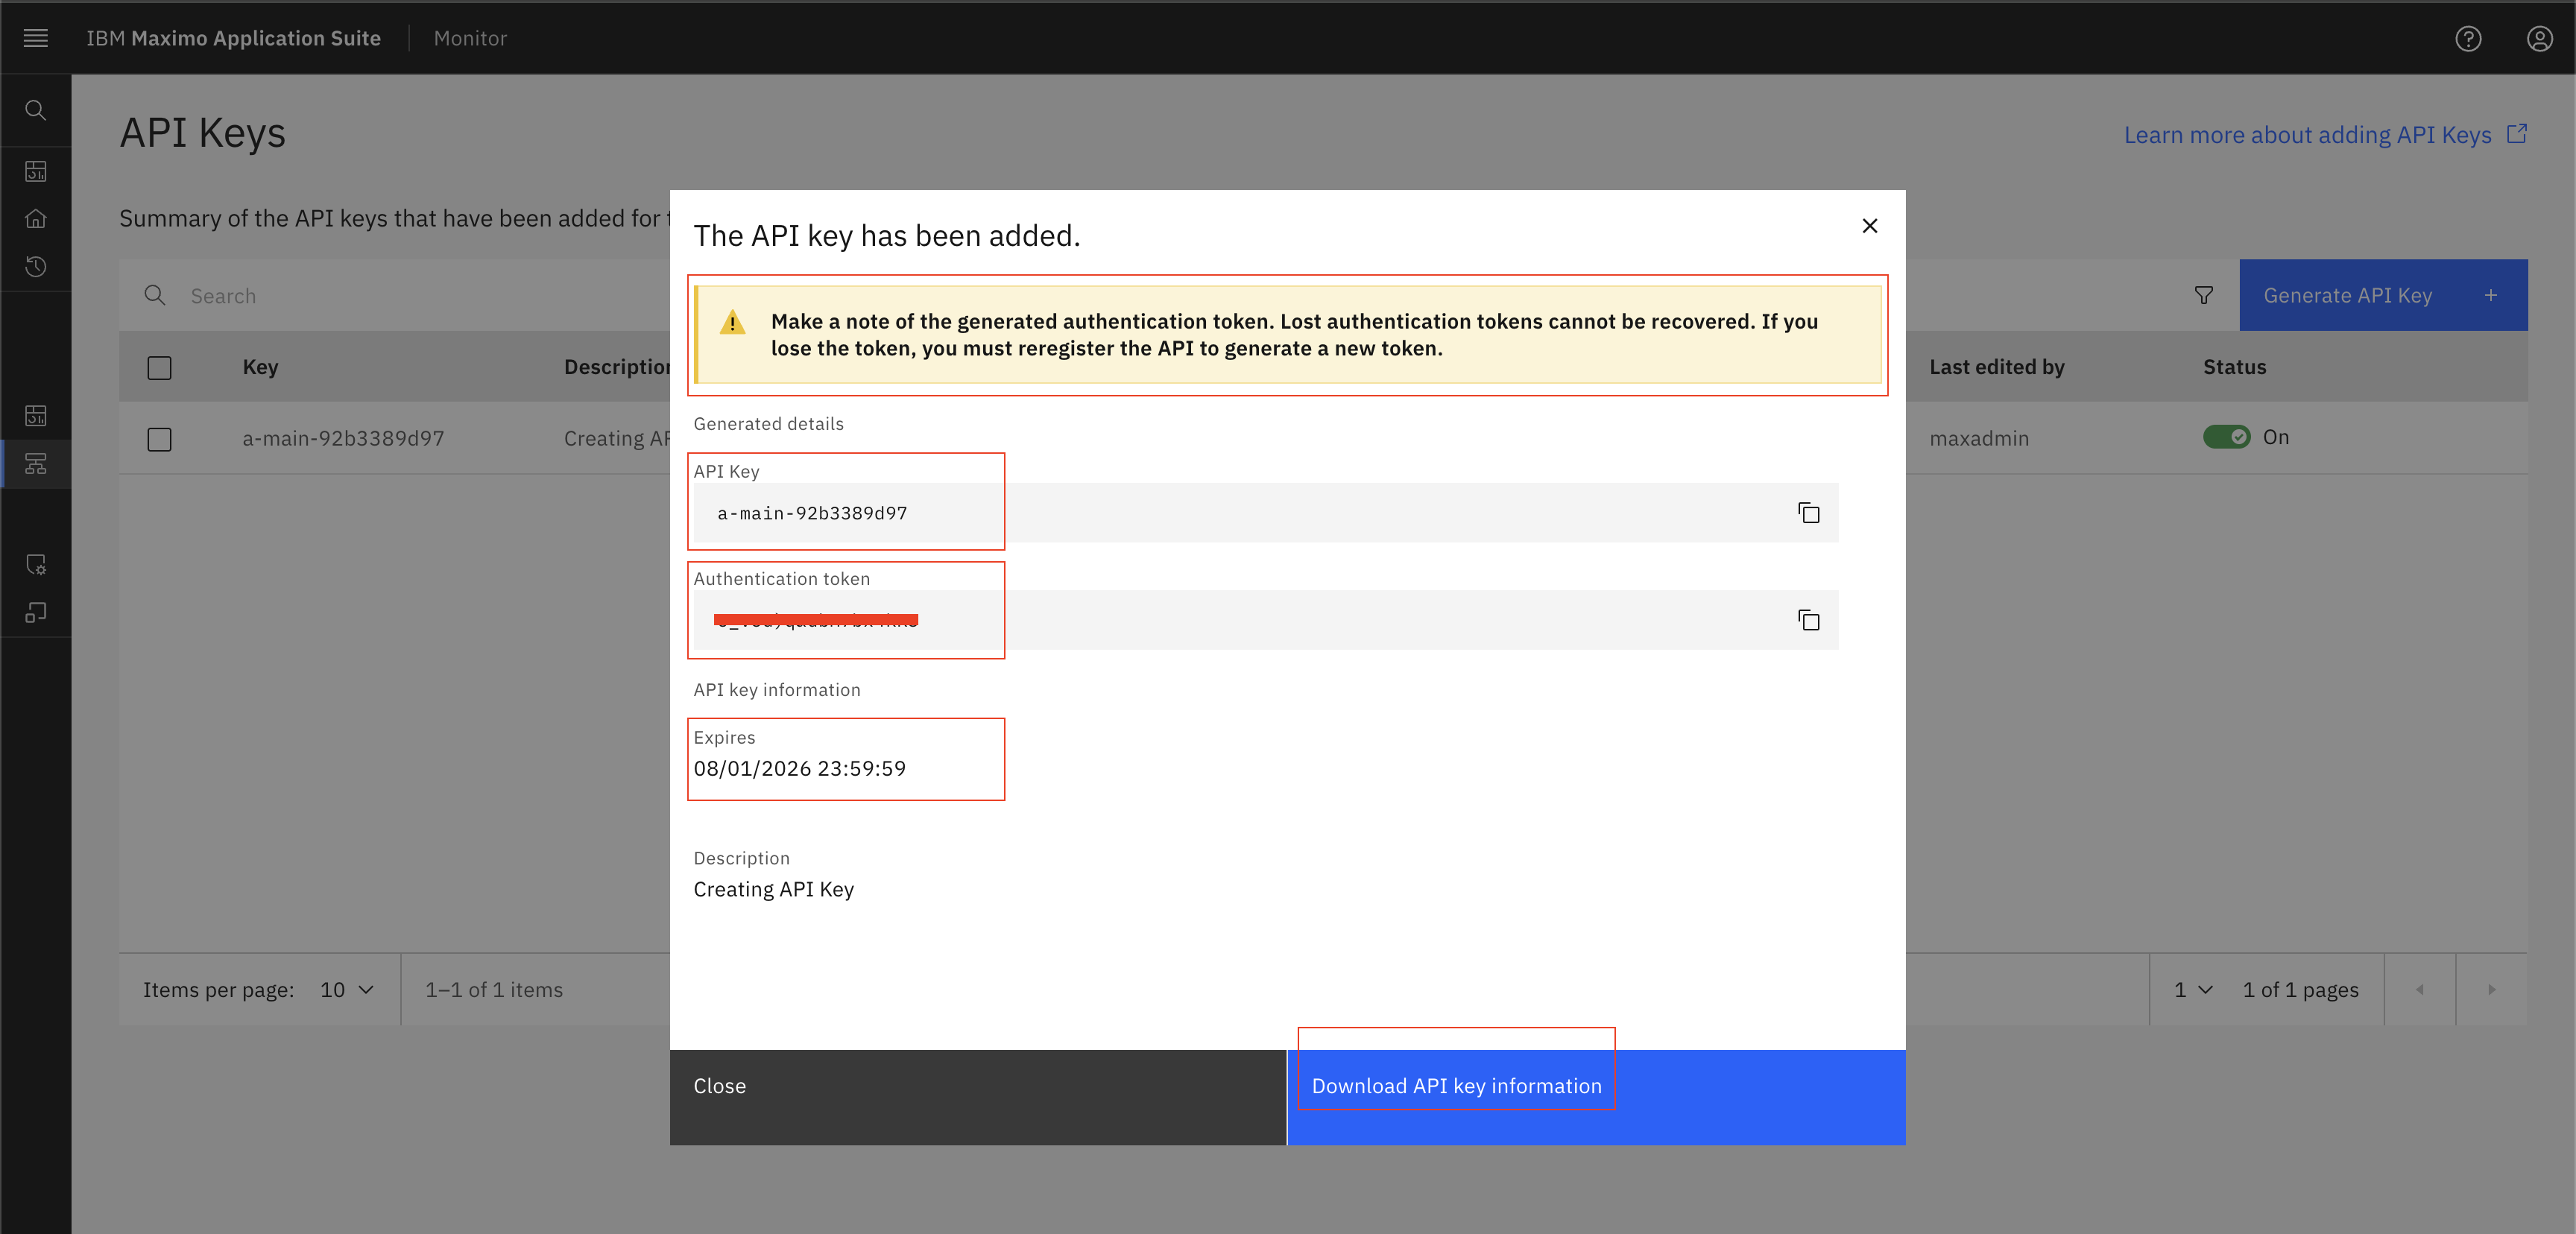Image resolution: width=2576 pixels, height=1234 pixels.
Task: Open the items per page dropdown
Action: point(346,990)
